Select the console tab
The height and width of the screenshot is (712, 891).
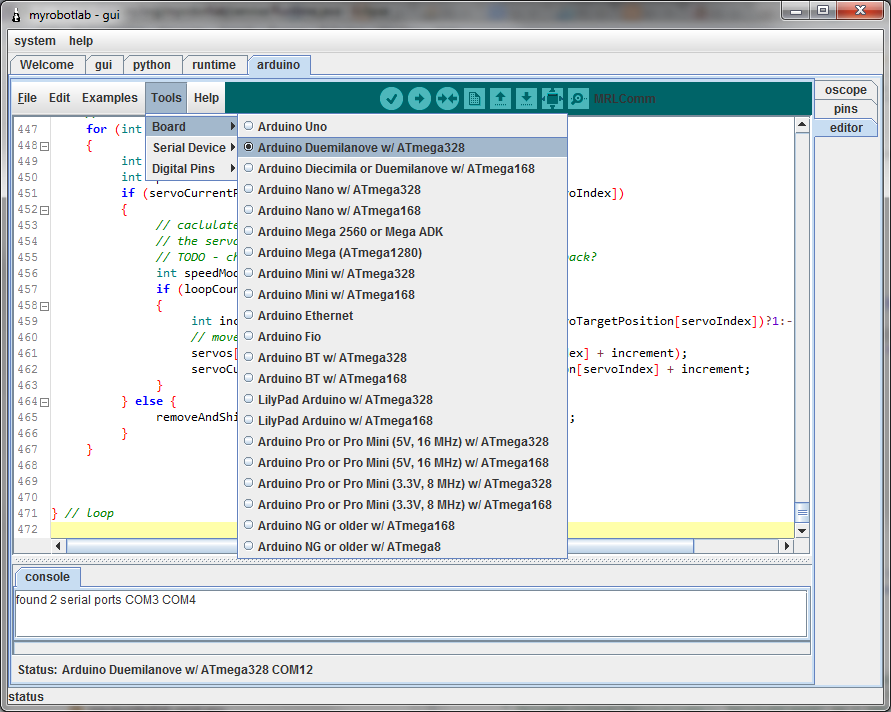[47, 577]
